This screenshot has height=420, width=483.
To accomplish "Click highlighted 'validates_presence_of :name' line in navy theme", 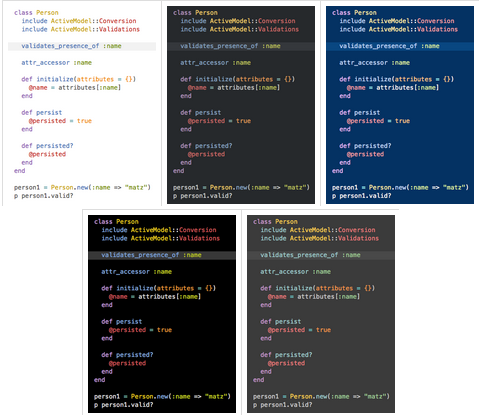I will tap(400, 46).
